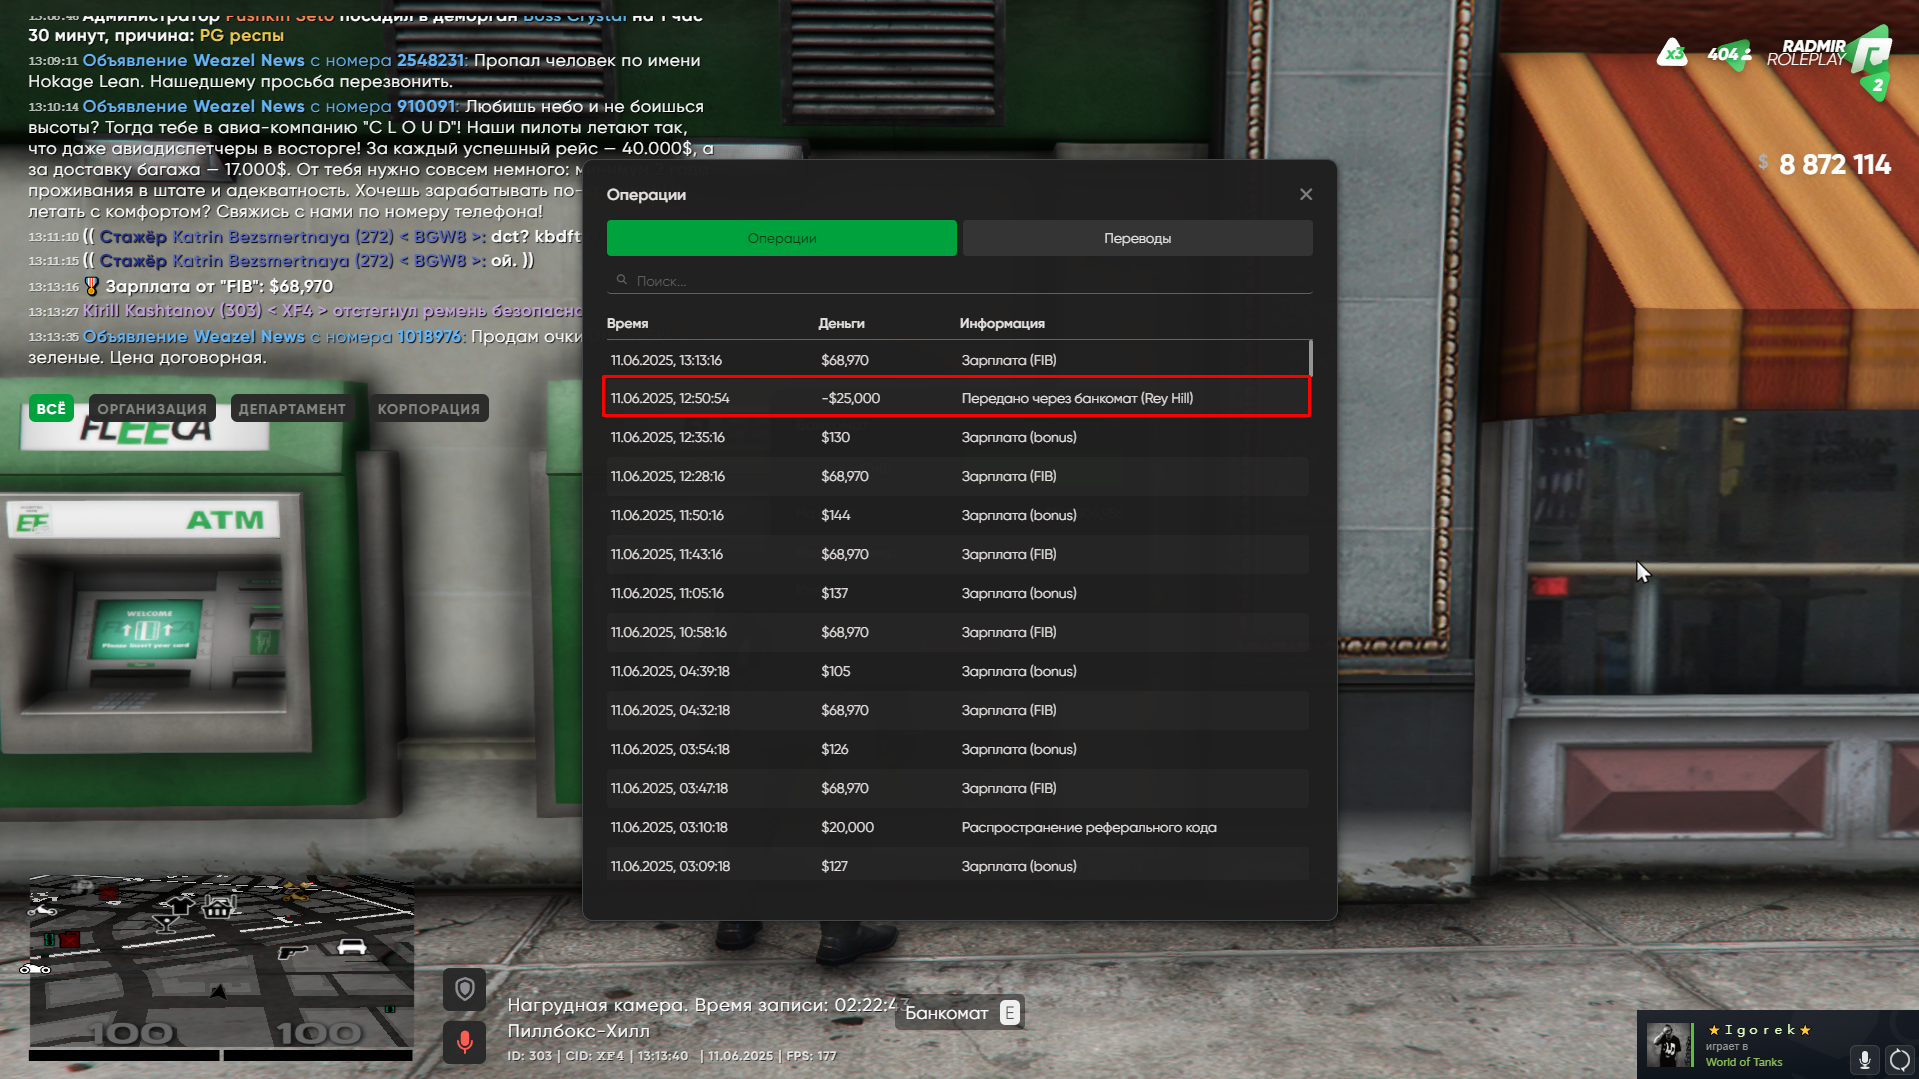Click the online players count icon 404

tap(1729, 54)
